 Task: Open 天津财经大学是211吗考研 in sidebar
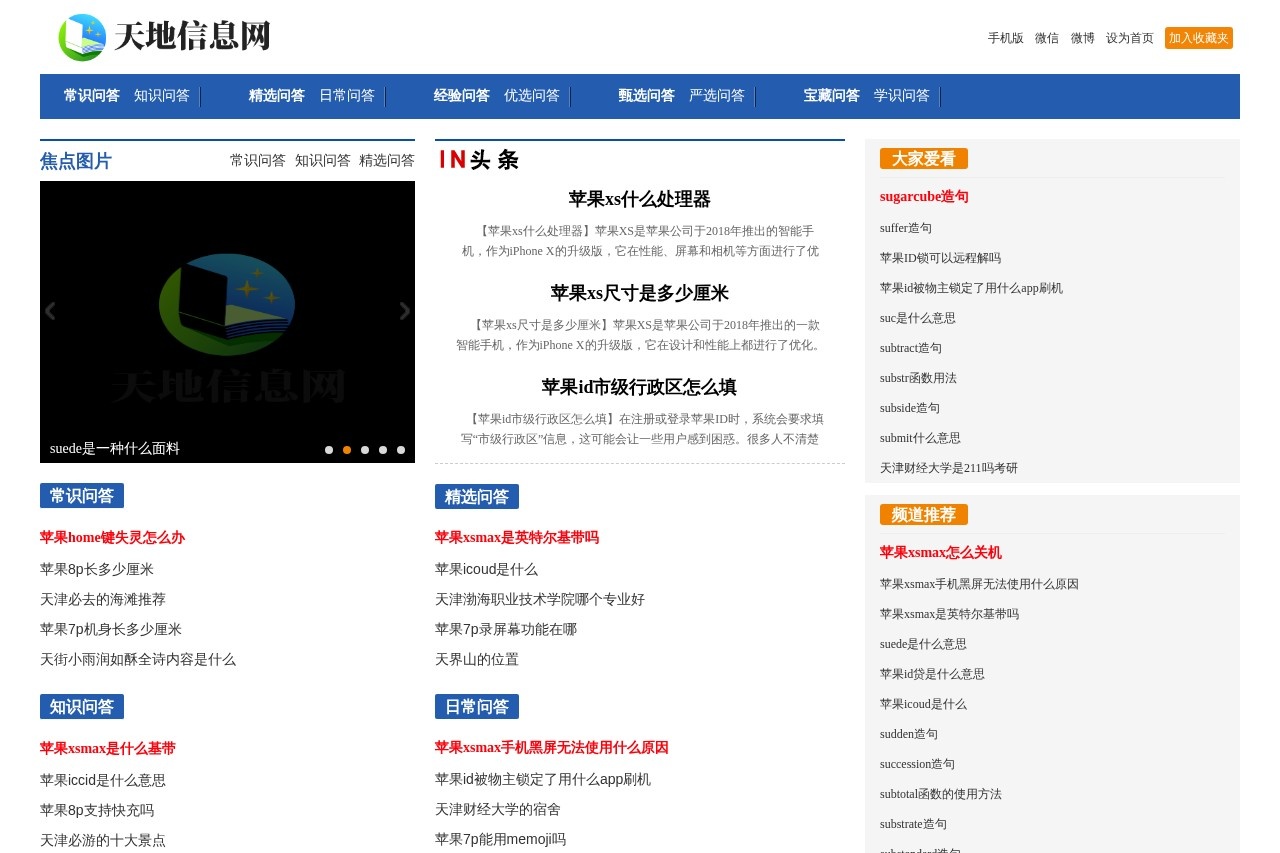(949, 468)
